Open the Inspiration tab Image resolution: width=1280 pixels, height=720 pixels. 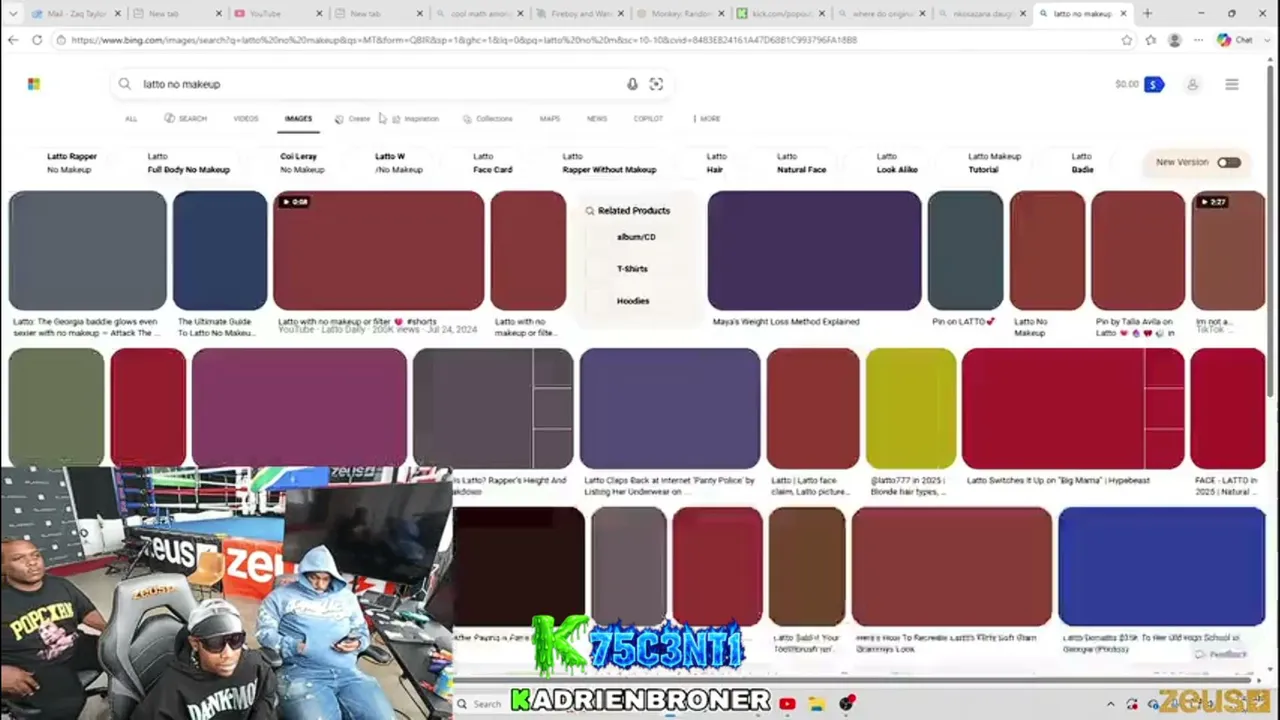pos(415,119)
